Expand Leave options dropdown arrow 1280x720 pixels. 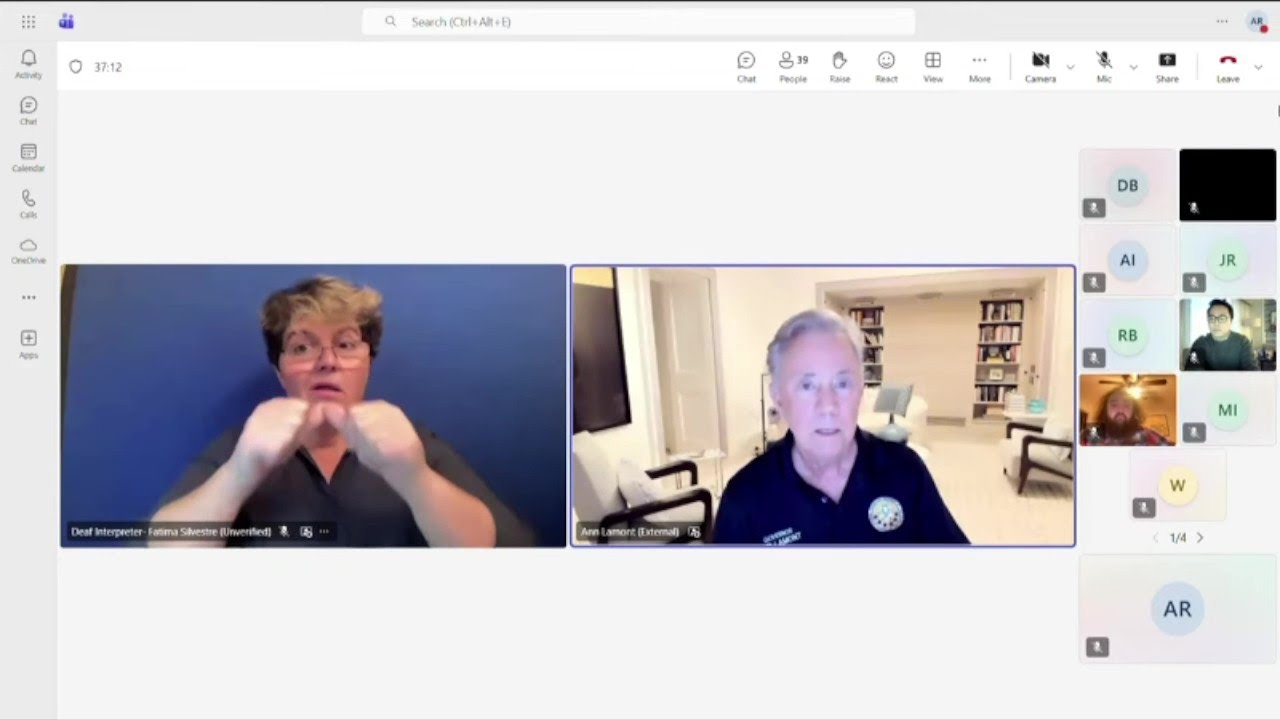1258,67
